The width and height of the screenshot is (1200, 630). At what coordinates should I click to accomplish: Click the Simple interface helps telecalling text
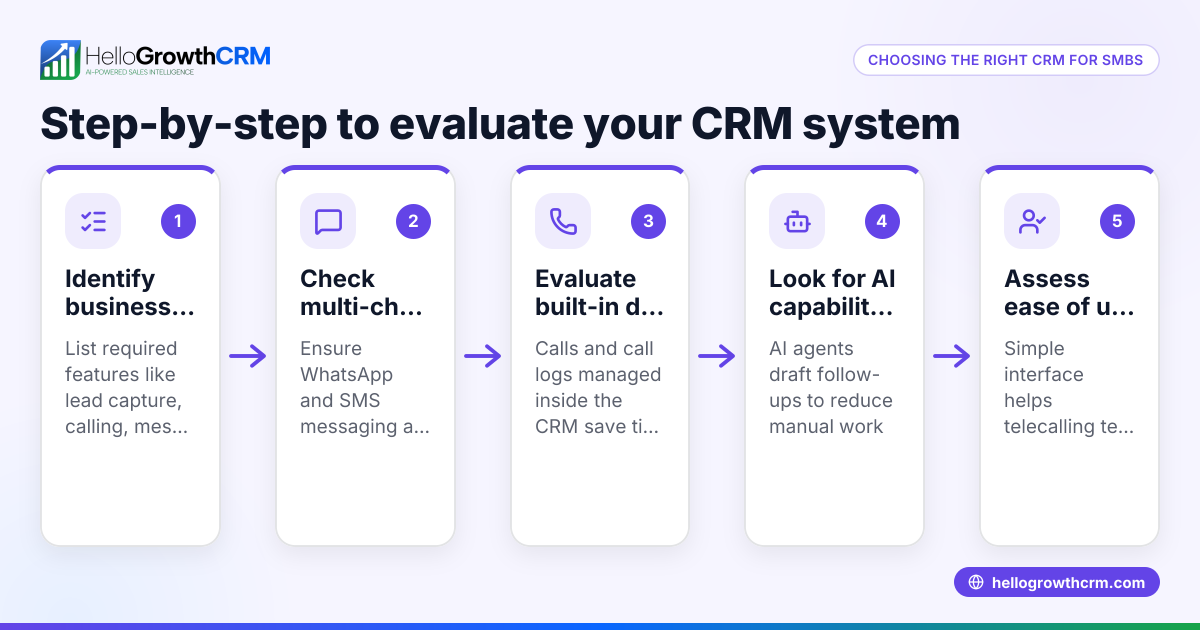point(1069,388)
